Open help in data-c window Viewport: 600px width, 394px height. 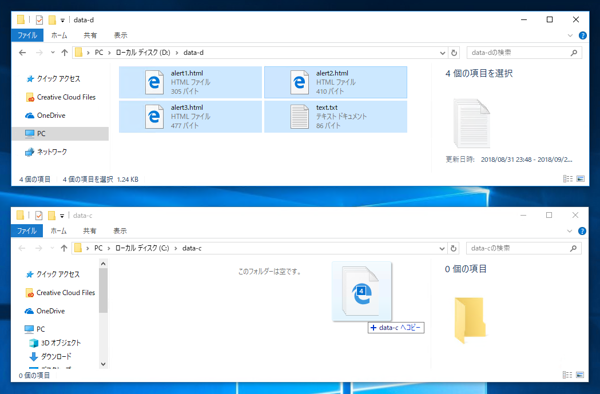click(x=582, y=231)
